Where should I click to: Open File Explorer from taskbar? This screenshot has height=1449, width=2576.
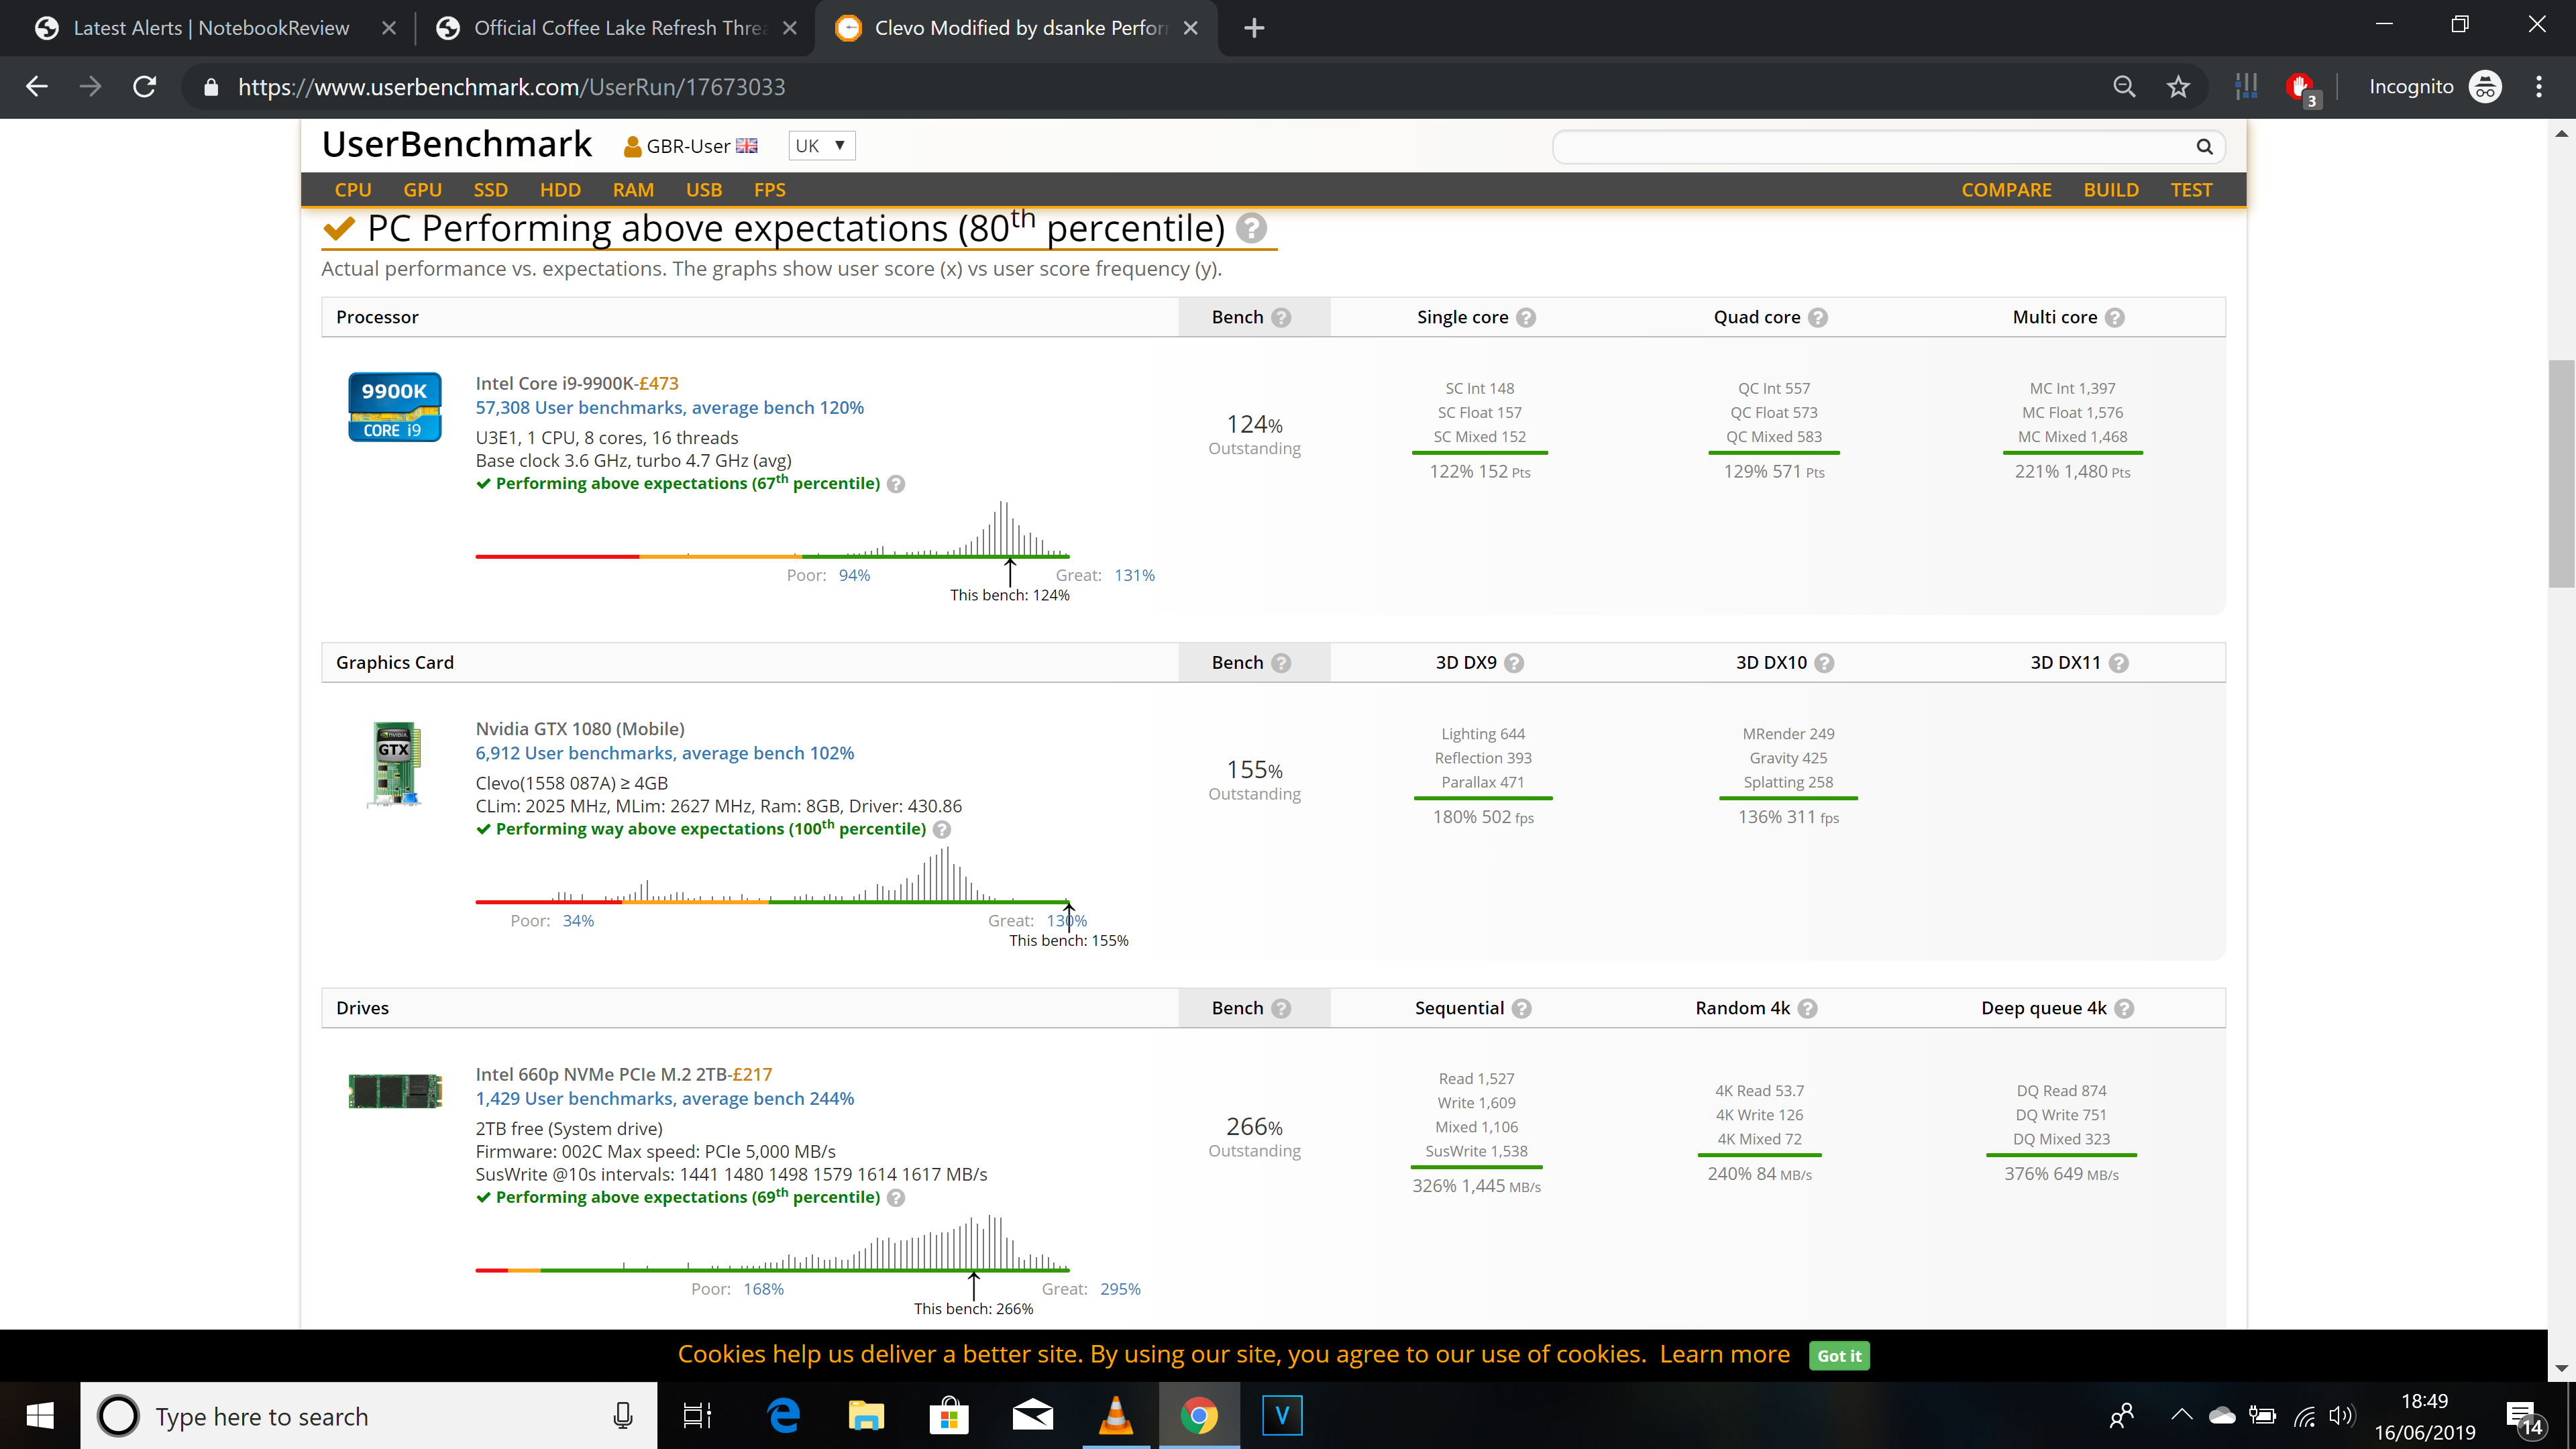tap(866, 1416)
